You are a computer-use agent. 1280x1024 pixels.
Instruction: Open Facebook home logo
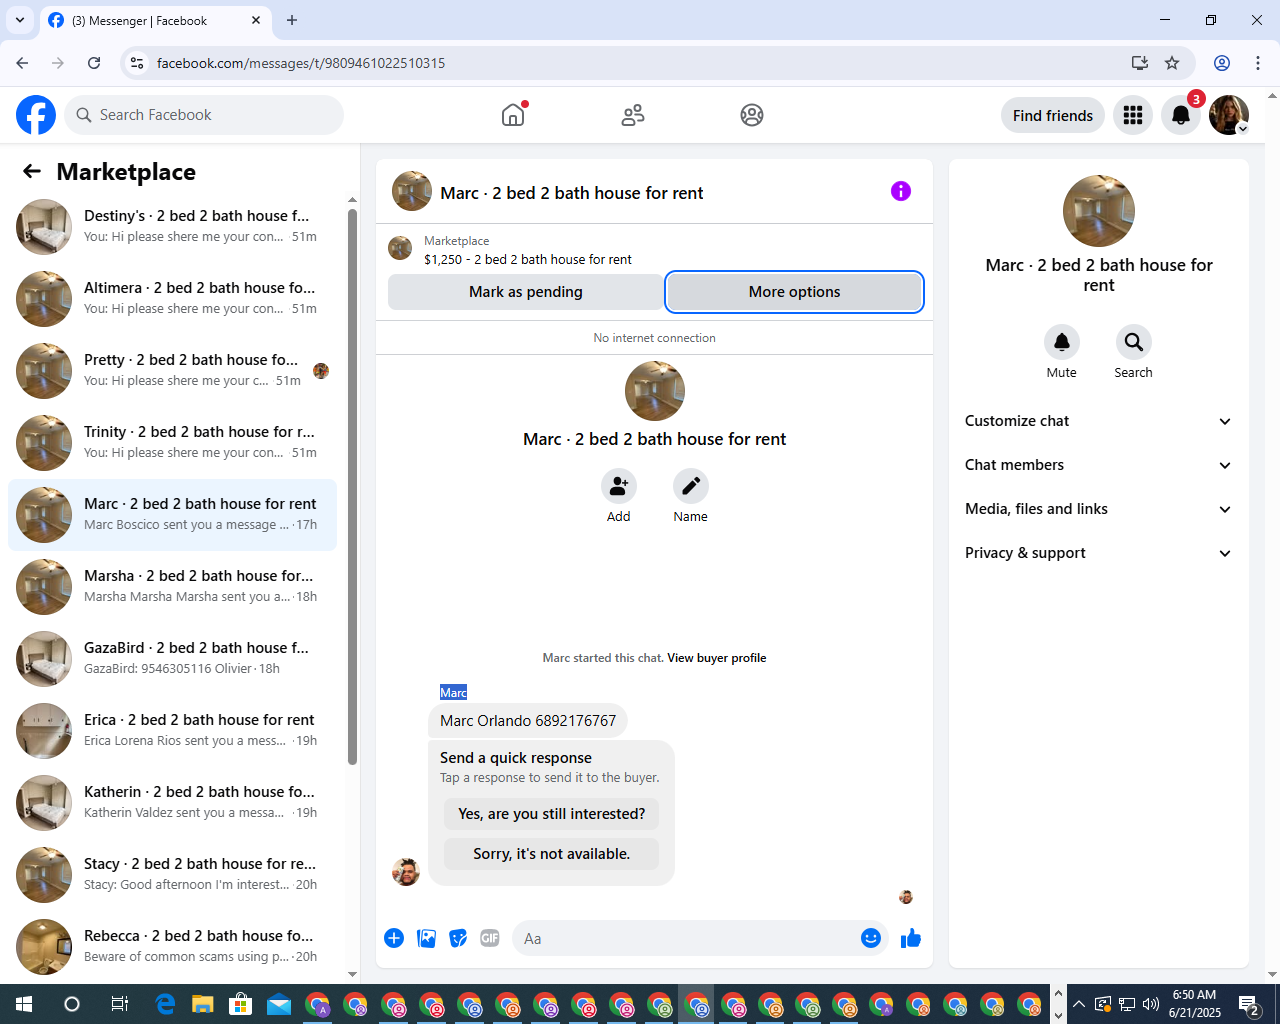tap(36, 115)
